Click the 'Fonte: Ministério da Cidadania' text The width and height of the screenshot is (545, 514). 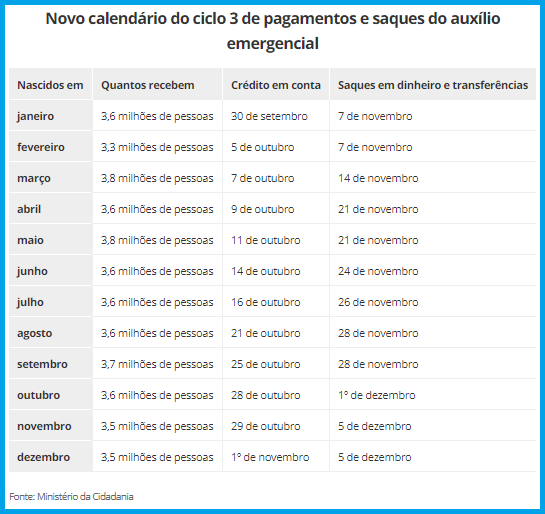pos(71,496)
